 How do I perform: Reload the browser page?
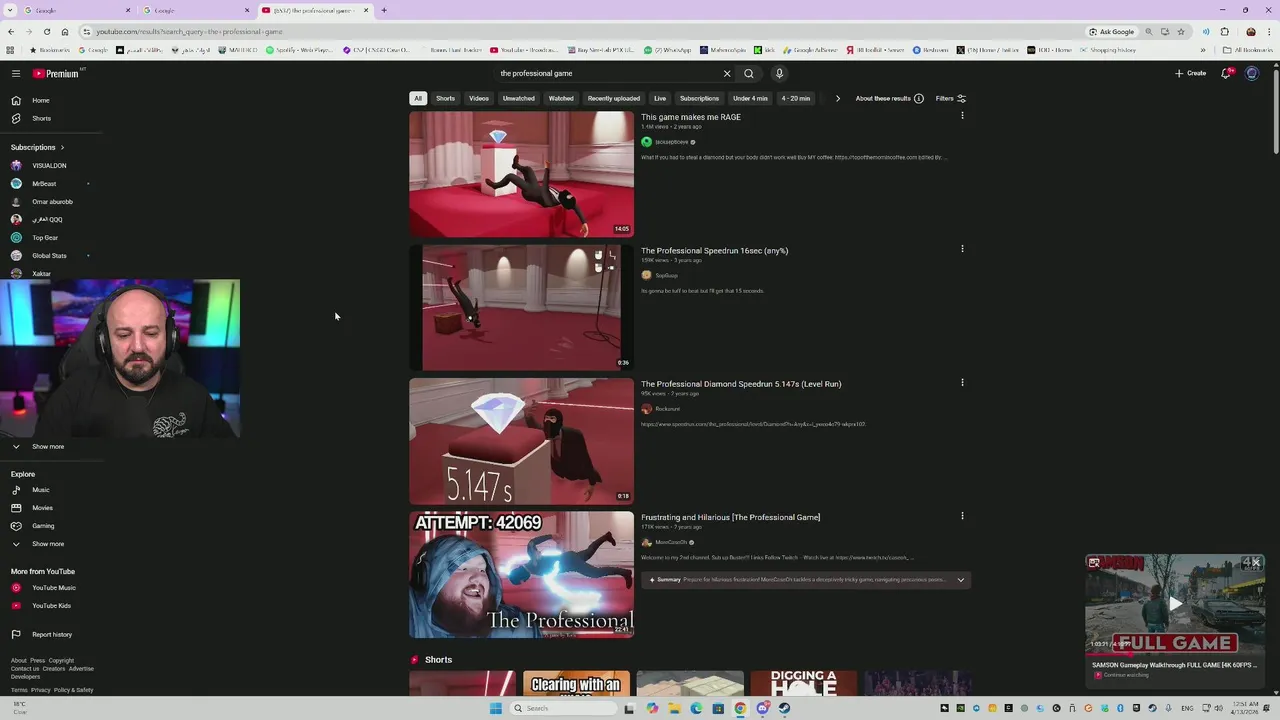[x=46, y=31]
